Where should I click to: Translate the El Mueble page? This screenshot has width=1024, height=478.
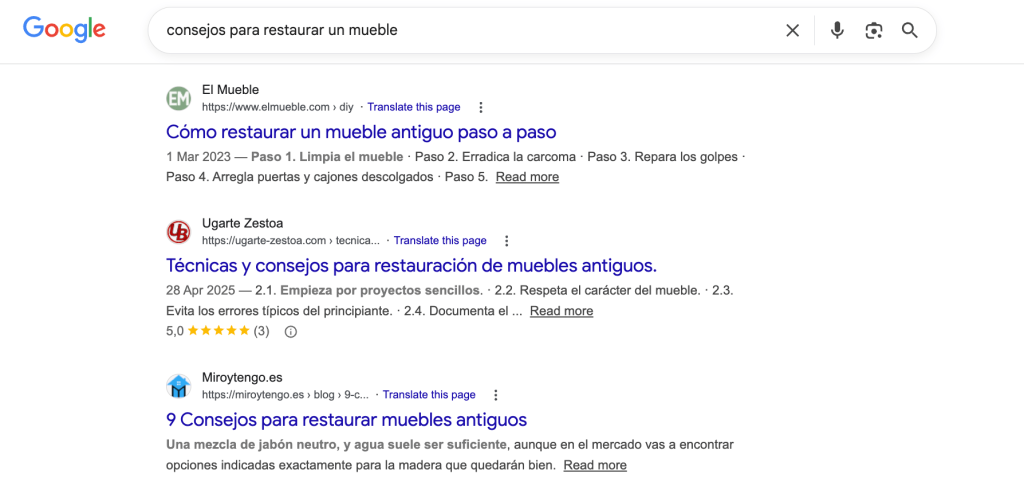(x=414, y=107)
